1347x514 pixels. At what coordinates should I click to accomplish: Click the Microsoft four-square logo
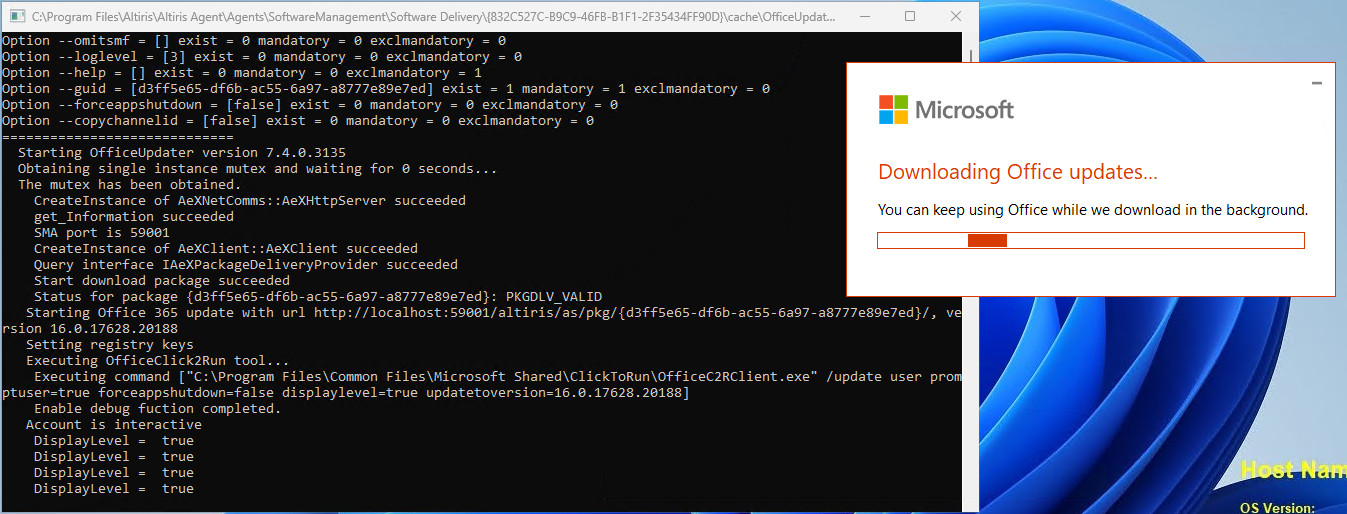tap(893, 110)
